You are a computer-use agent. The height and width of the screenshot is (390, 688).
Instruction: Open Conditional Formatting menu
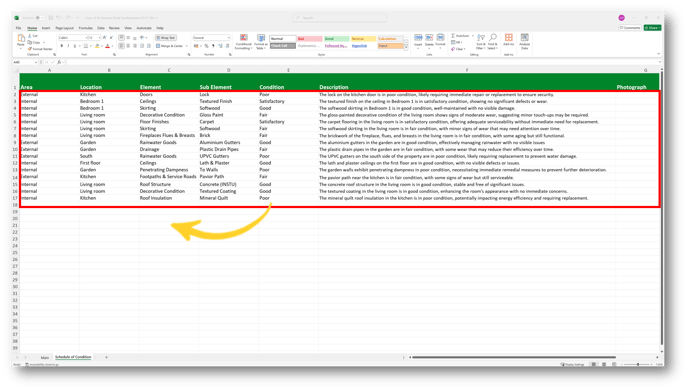point(244,42)
